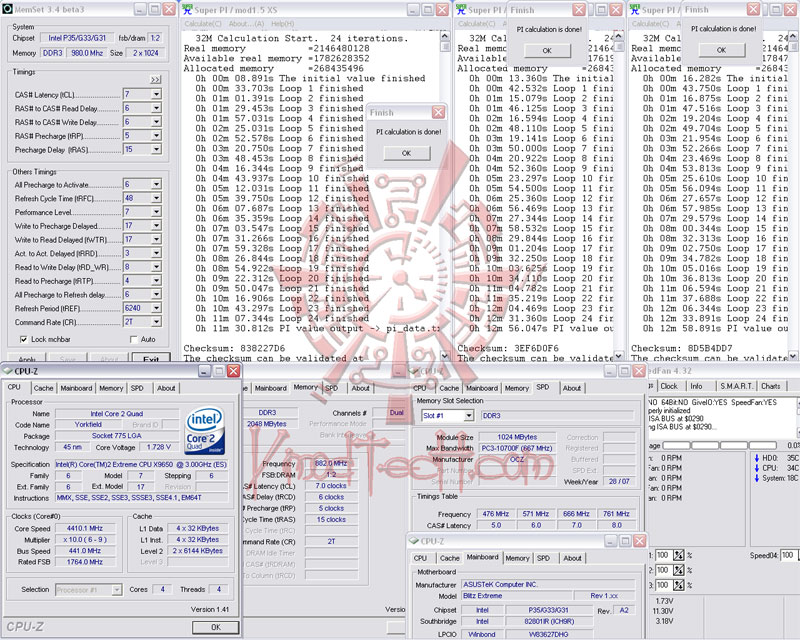
Task: Click the CPU temperature down-arrow icon in SpeedFan
Action: (x=757, y=468)
